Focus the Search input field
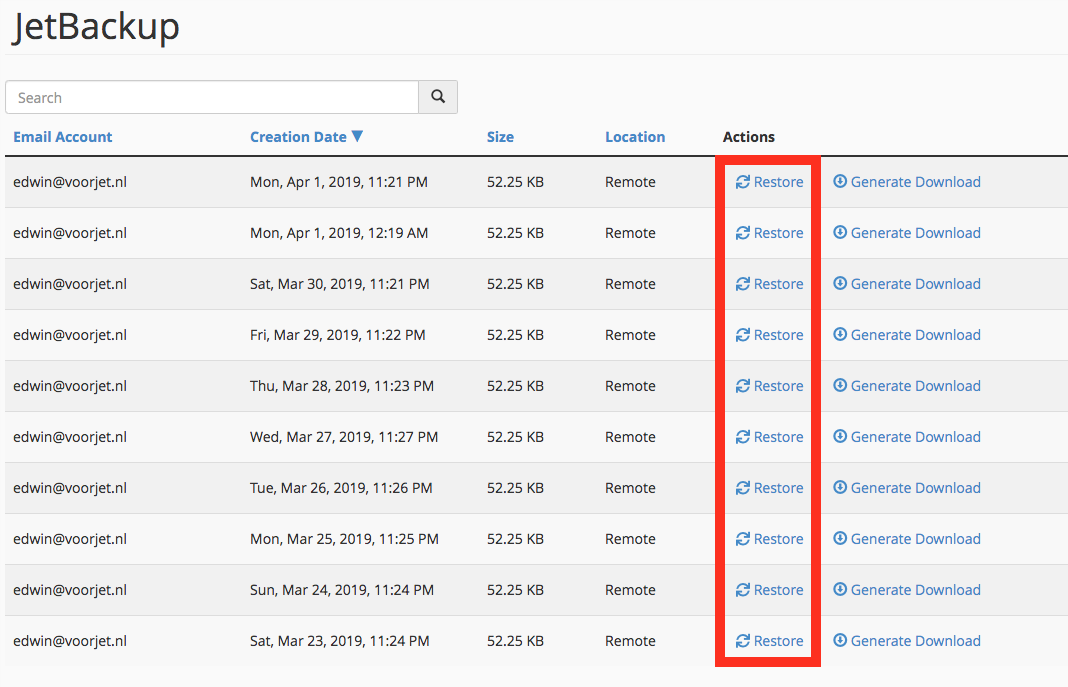The image size is (1068, 687). click(212, 97)
